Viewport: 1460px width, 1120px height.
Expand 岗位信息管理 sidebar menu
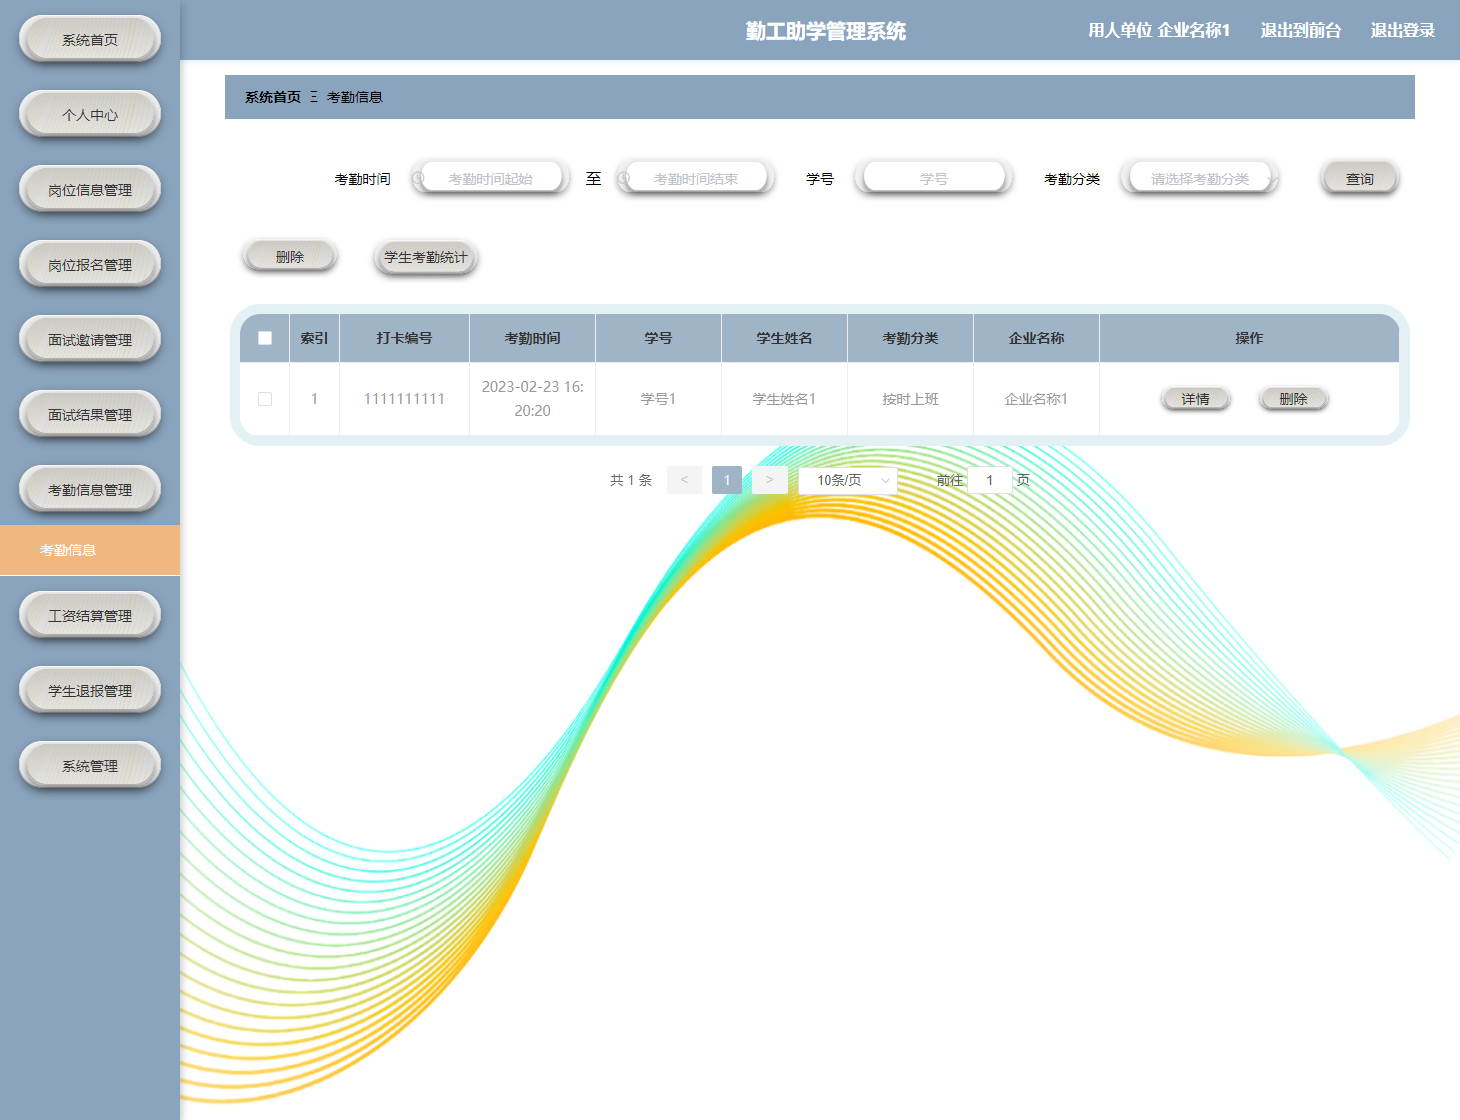[x=90, y=190]
